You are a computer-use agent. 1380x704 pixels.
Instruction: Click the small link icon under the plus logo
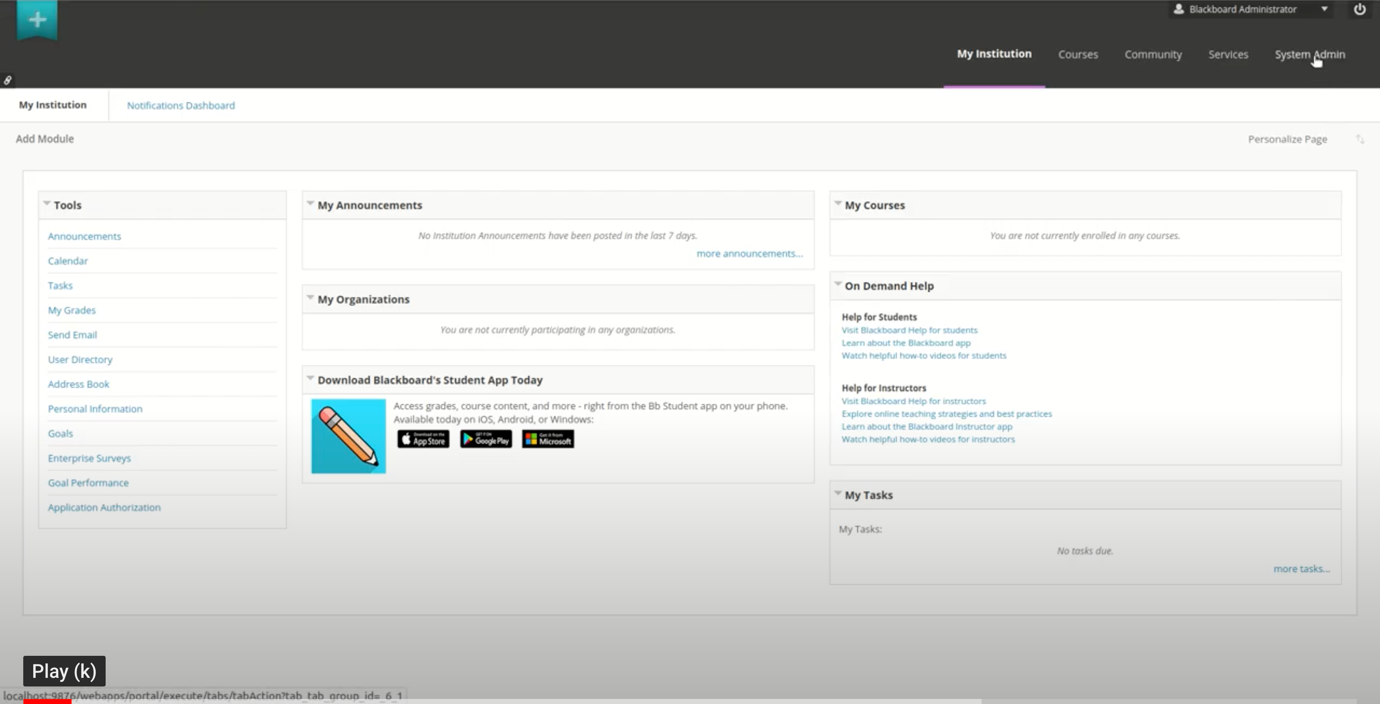[x=8, y=80]
